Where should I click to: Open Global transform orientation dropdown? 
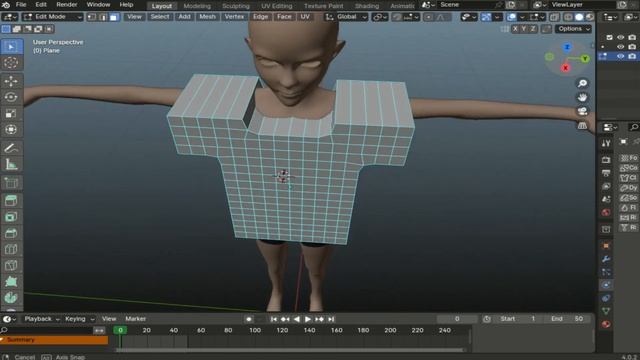(346, 17)
